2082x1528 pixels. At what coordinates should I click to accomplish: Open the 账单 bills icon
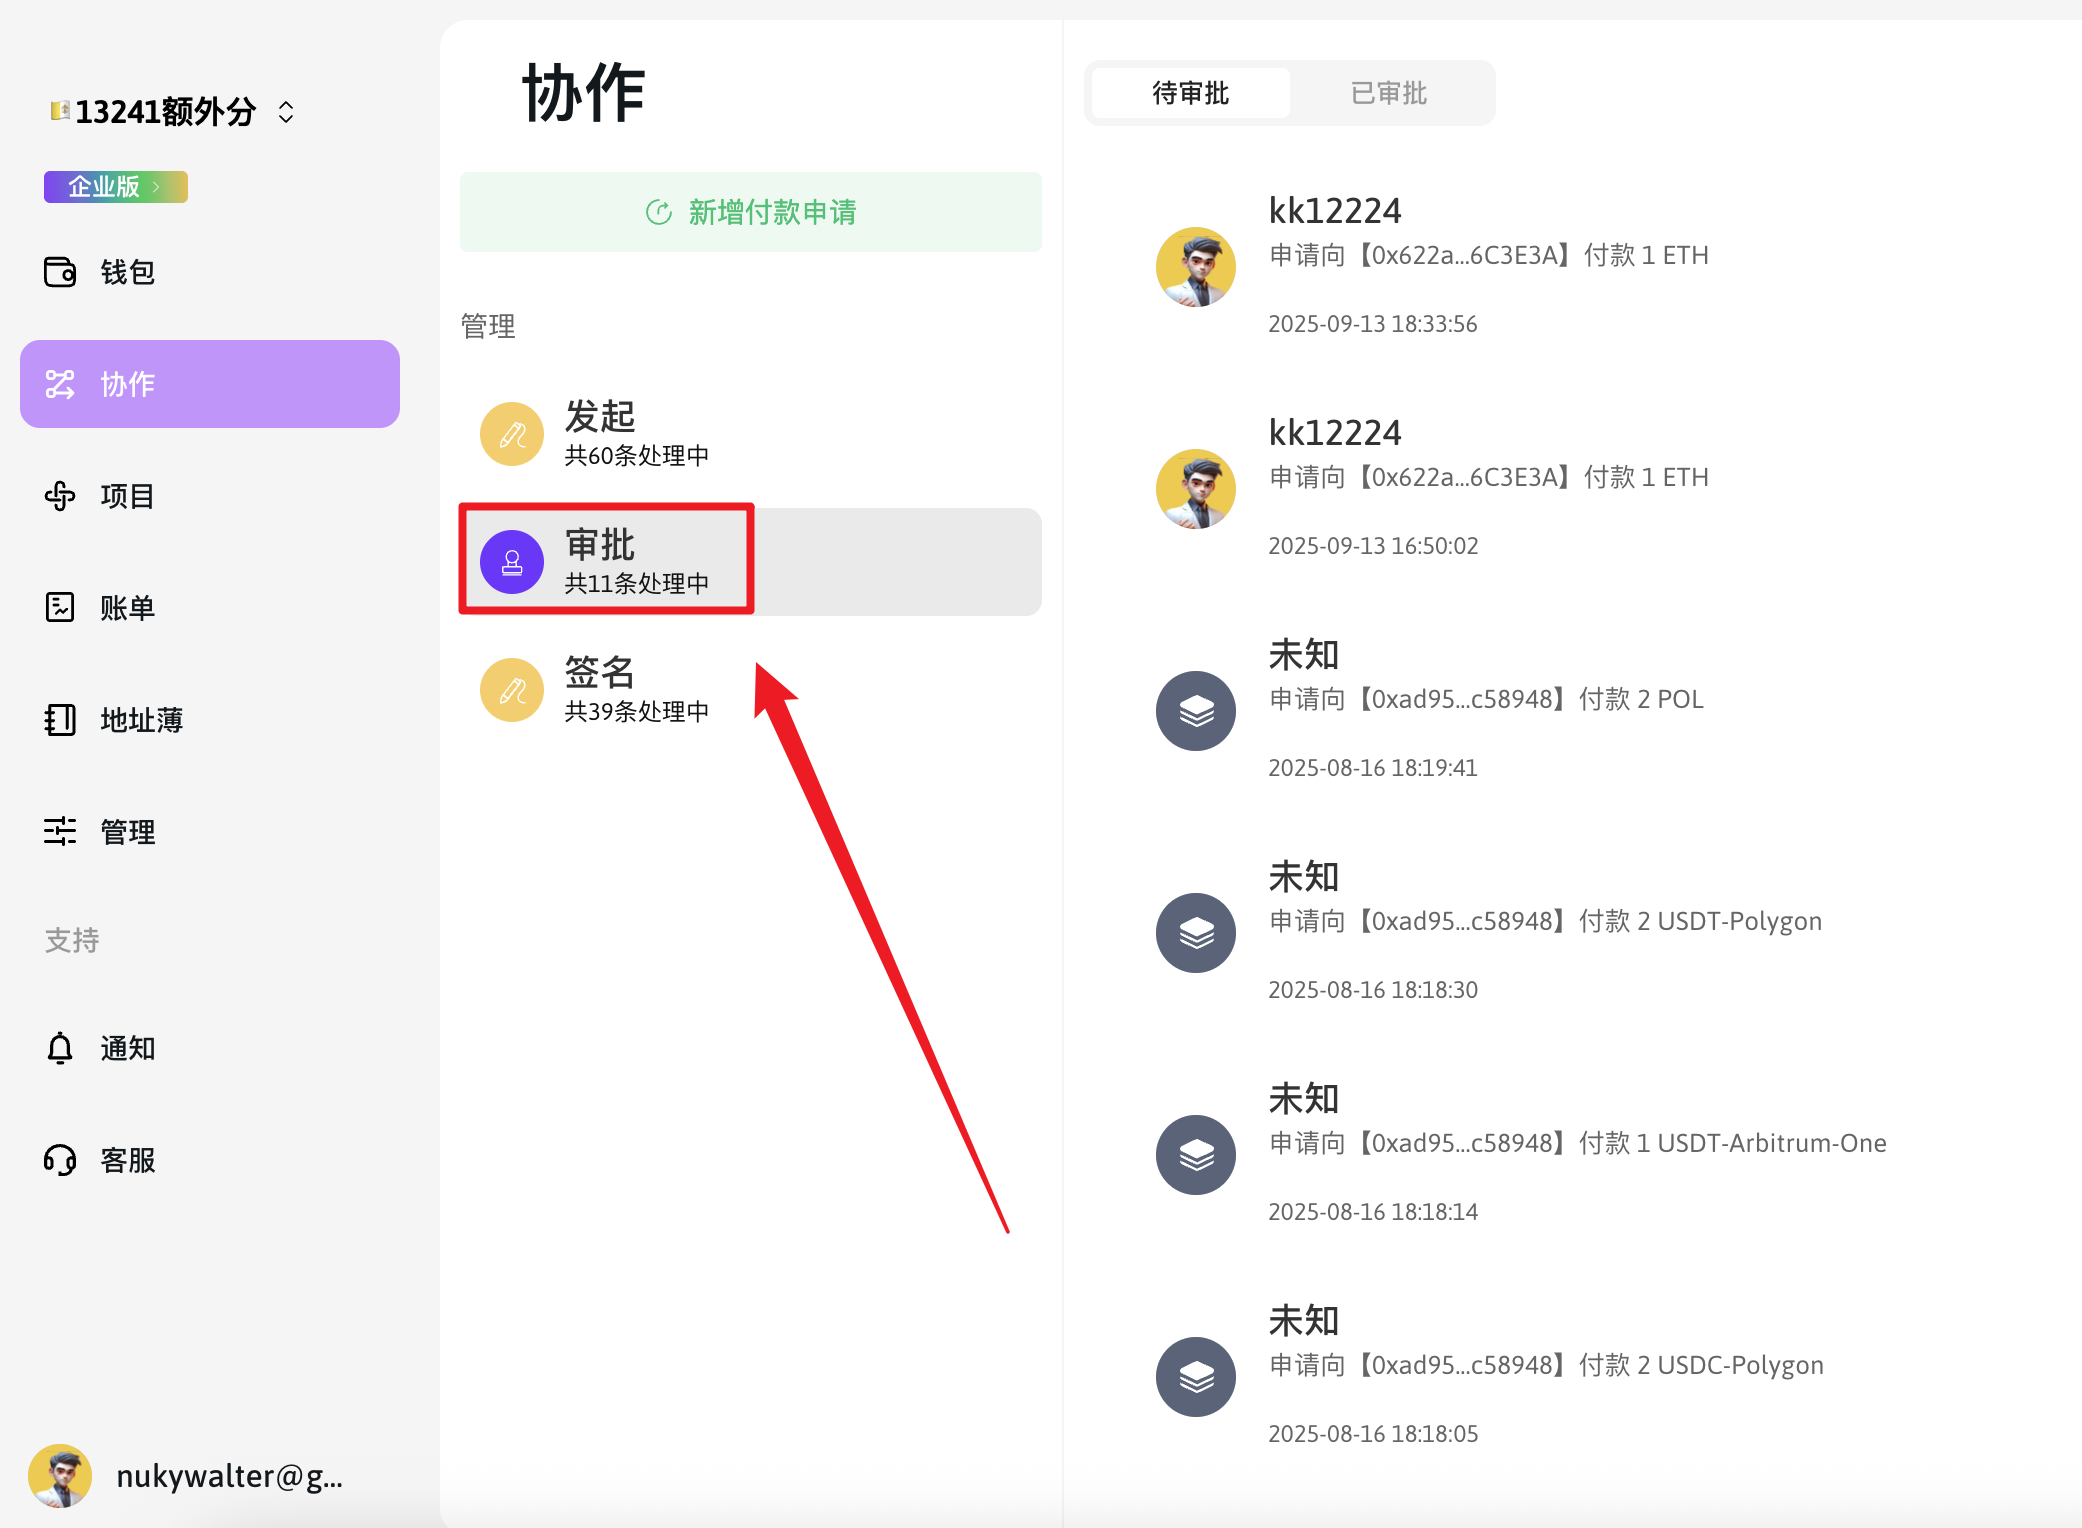[x=60, y=608]
